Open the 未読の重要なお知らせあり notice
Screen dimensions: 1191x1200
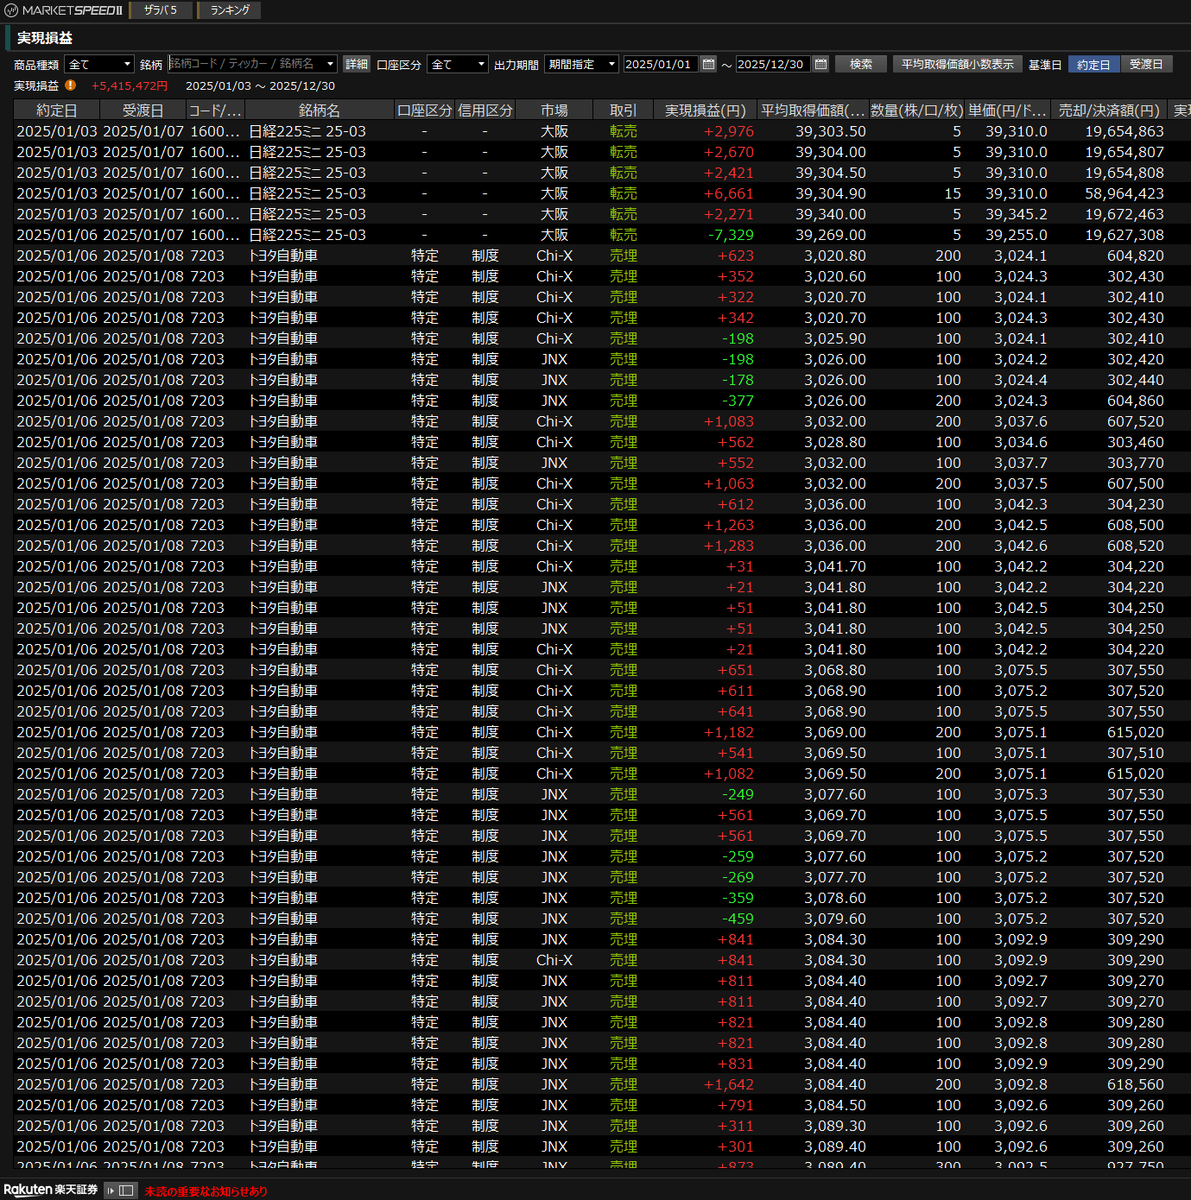pos(206,1191)
